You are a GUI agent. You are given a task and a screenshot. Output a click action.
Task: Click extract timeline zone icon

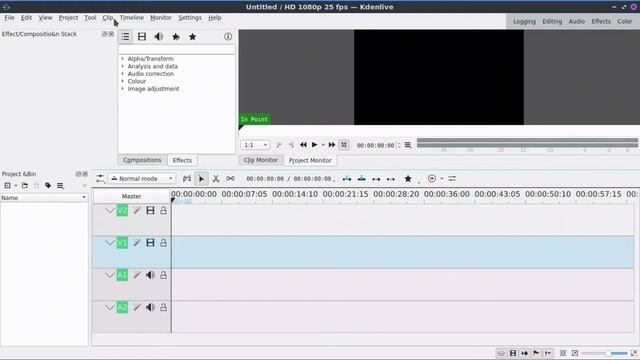376,179
